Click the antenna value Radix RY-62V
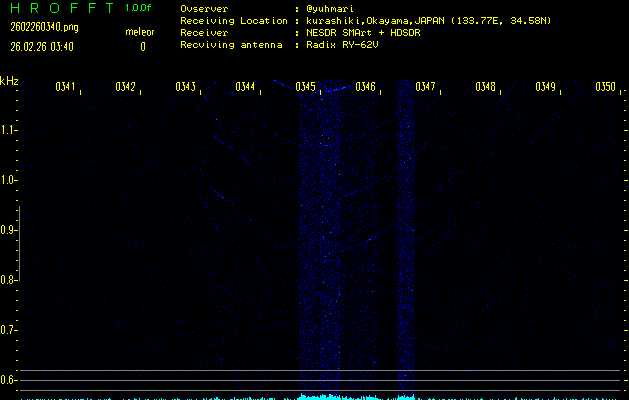 [x=342, y=45]
